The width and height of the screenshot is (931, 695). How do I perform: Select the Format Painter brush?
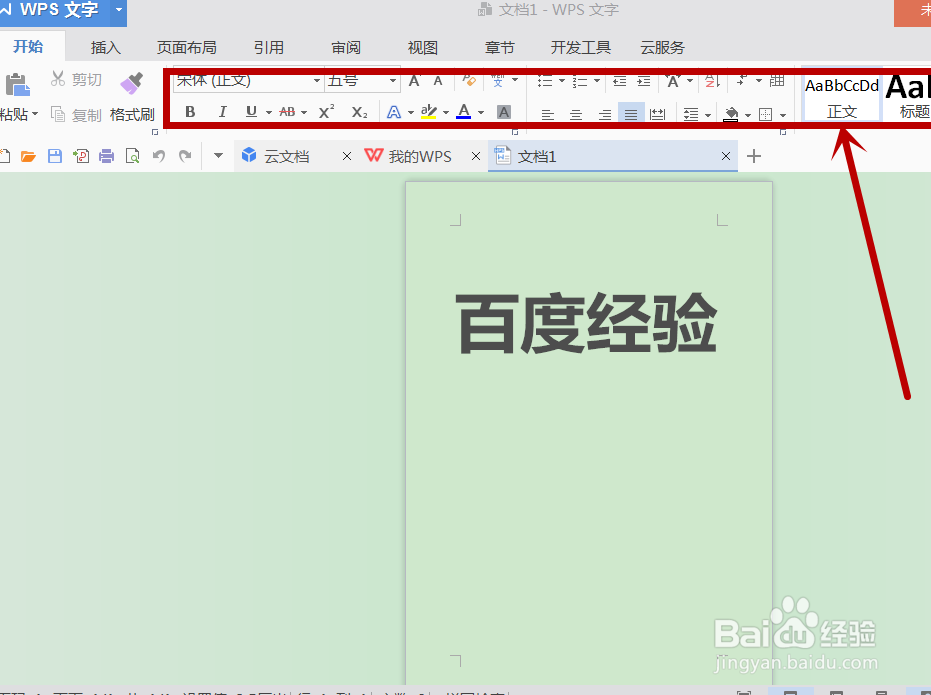click(131, 84)
